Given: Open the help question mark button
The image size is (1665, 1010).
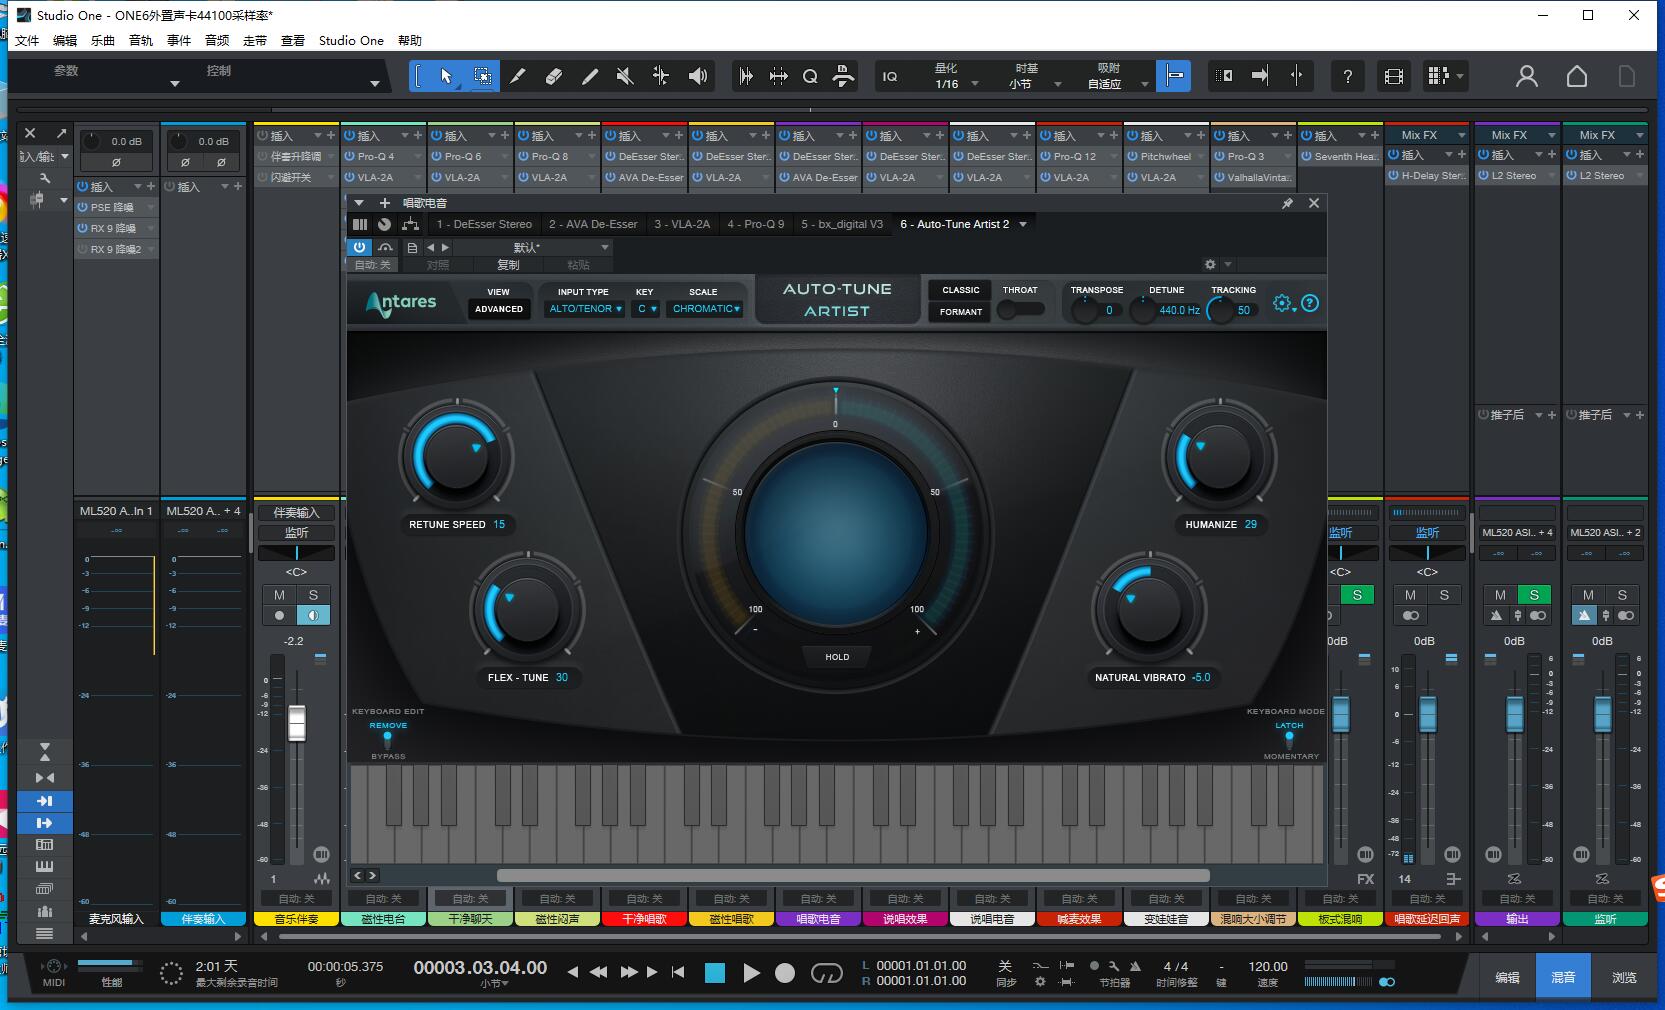Looking at the screenshot, I should [x=1347, y=76].
